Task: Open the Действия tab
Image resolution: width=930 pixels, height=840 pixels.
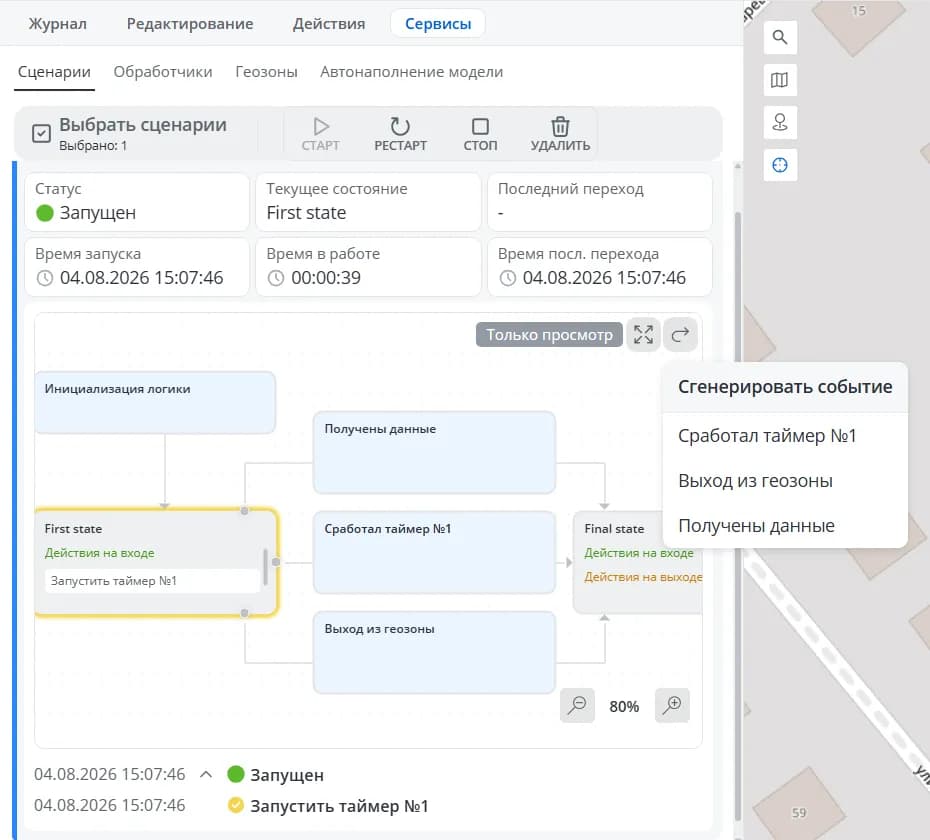Action: (329, 24)
